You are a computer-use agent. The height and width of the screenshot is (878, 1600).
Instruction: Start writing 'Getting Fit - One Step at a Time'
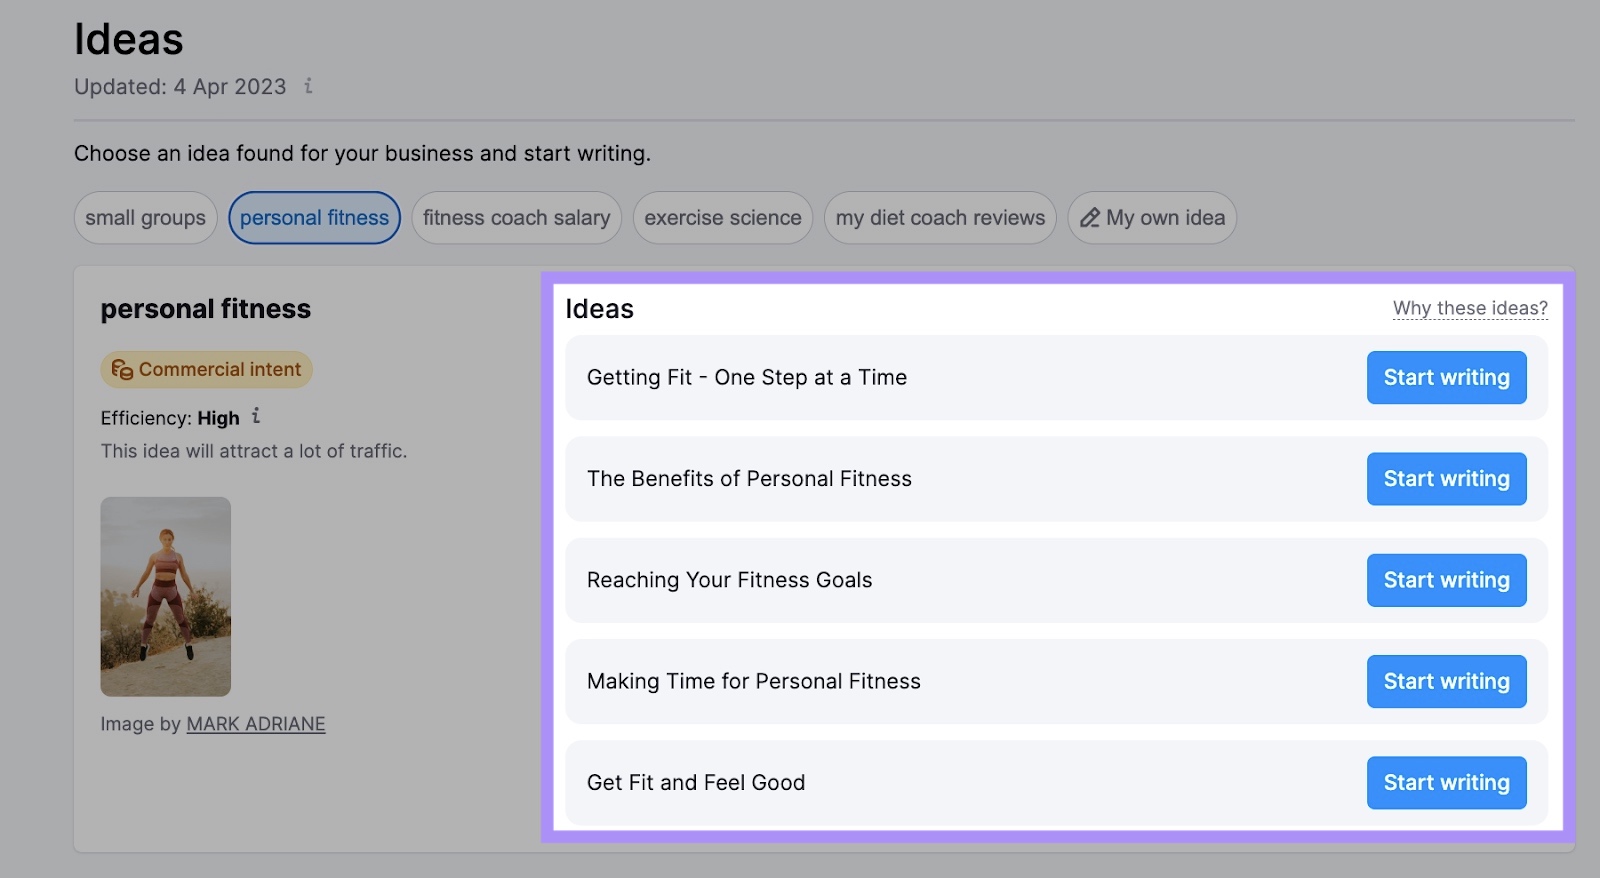1446,378
